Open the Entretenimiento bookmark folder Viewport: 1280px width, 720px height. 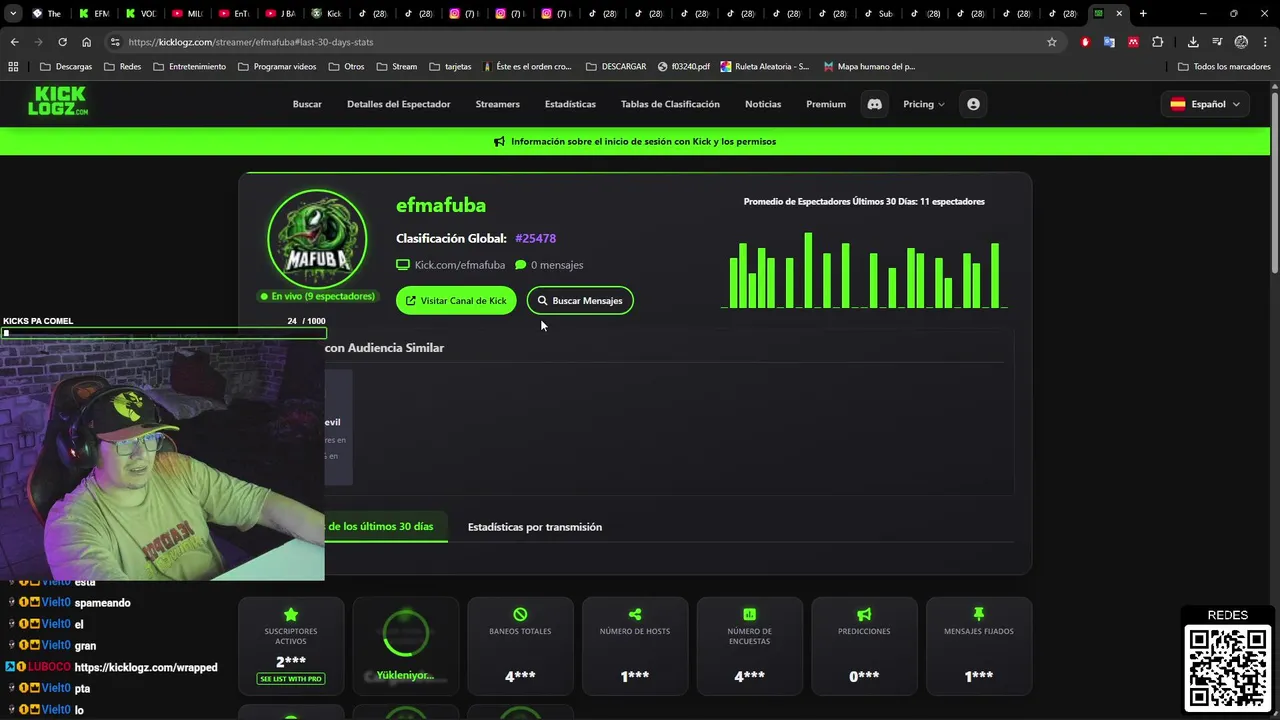click(190, 67)
